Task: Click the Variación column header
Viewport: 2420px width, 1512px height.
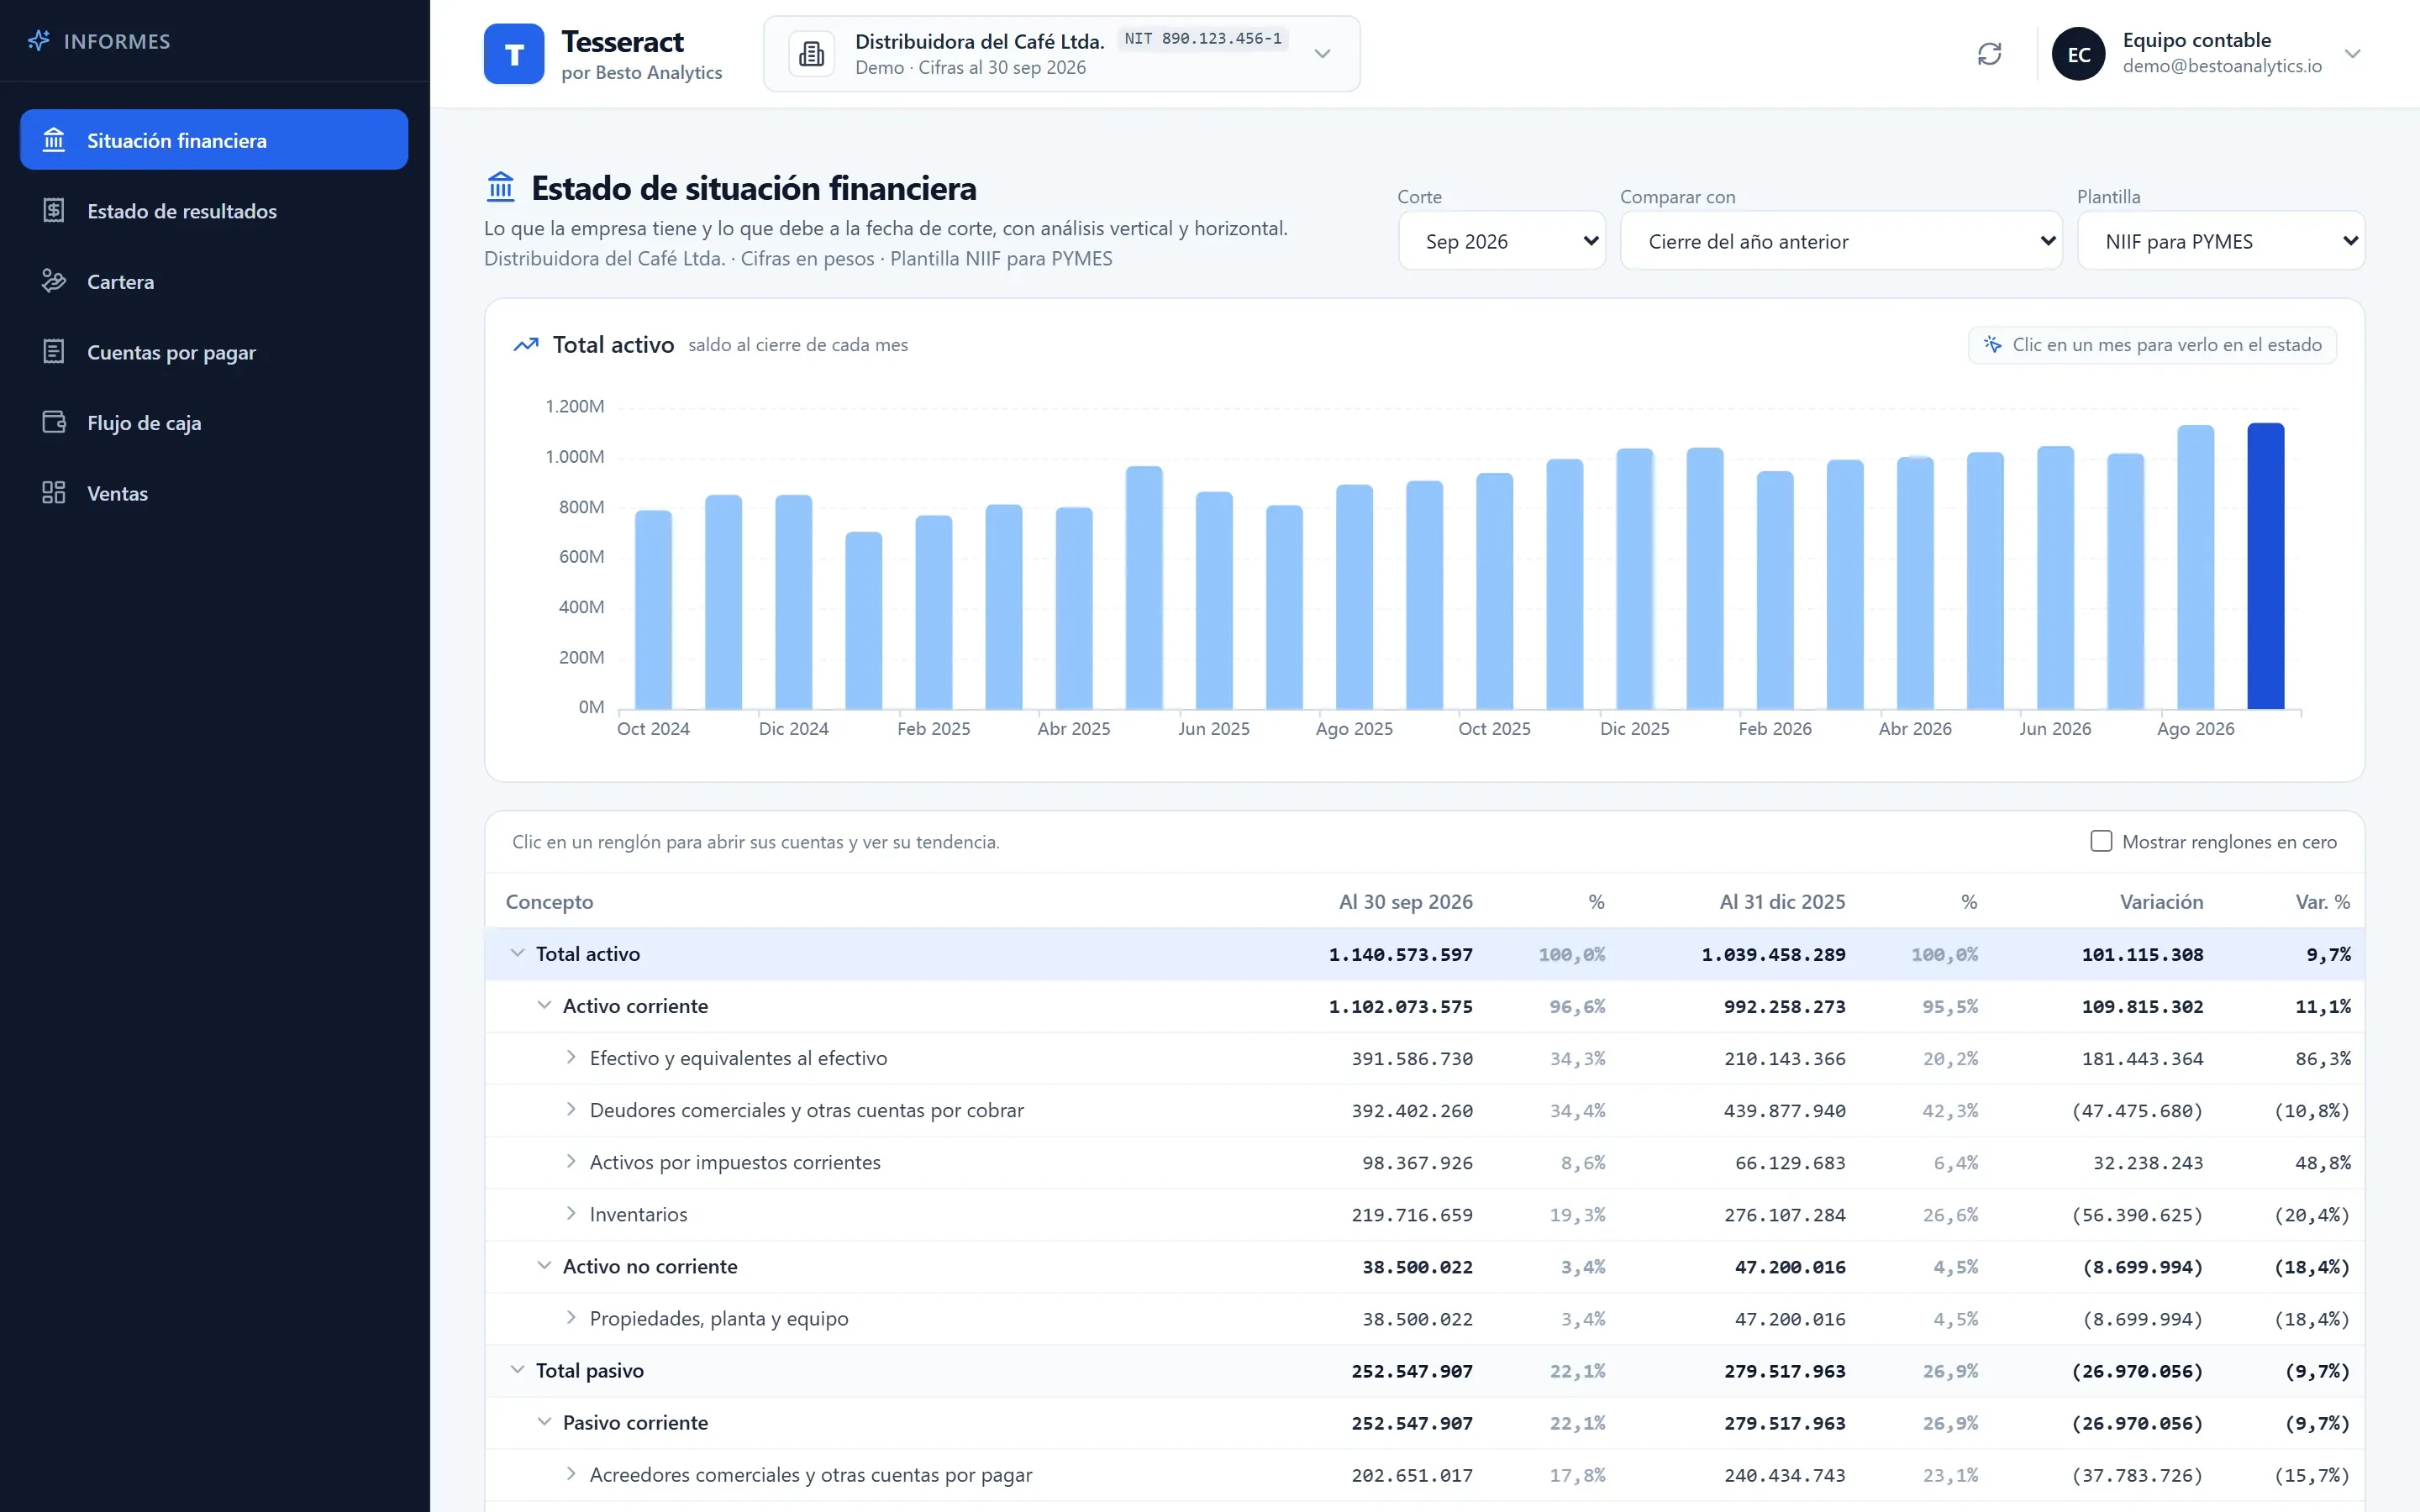Action: pyautogui.click(x=2161, y=902)
